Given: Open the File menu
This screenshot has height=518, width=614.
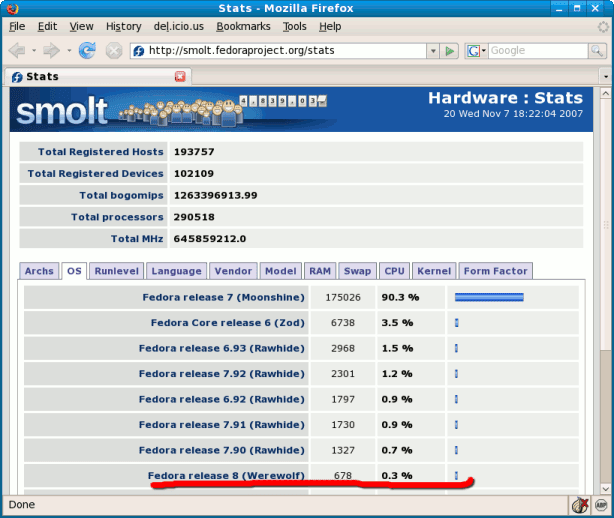Looking at the screenshot, I should pyautogui.click(x=17, y=26).
